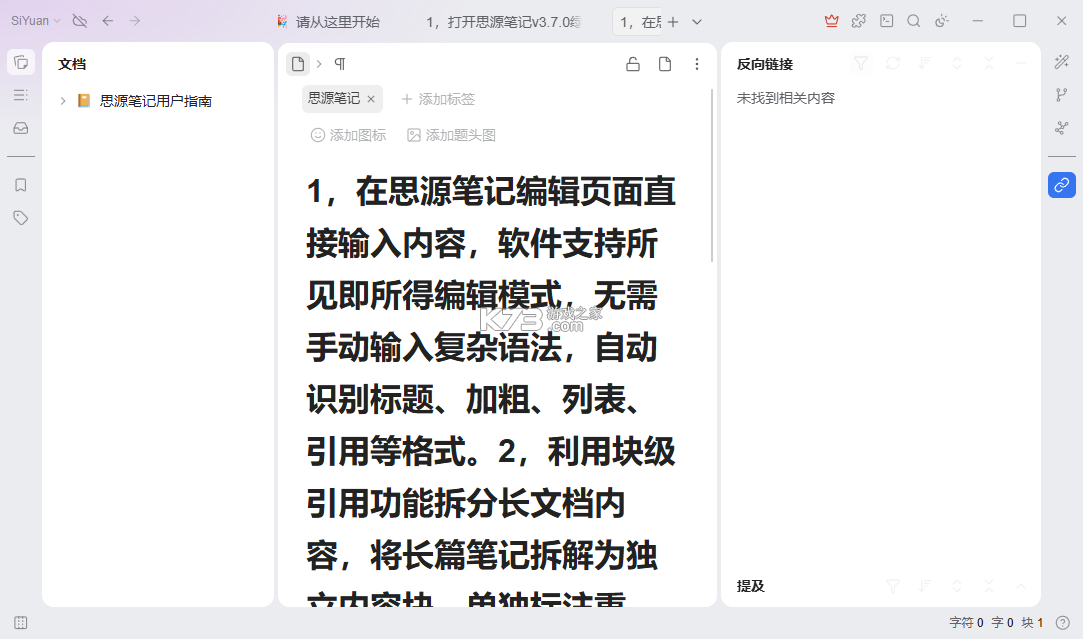This screenshot has height=639, width=1083.
Task: Open the branch-shaped graph dock icon
Action: point(1062,95)
